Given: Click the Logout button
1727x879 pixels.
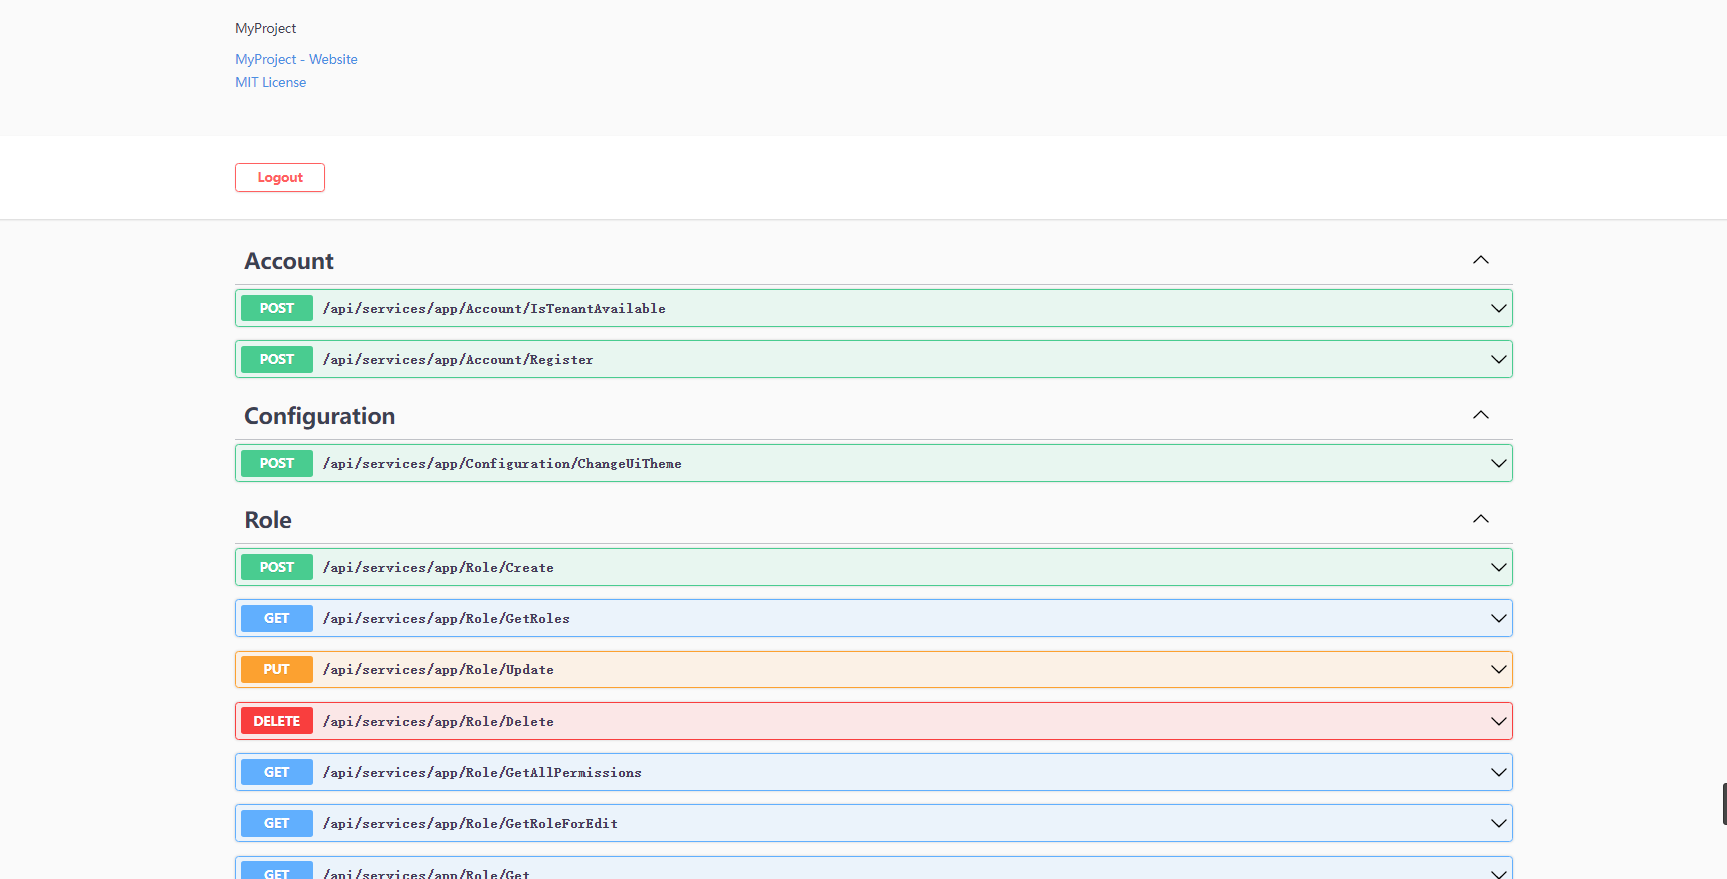Looking at the screenshot, I should [280, 177].
